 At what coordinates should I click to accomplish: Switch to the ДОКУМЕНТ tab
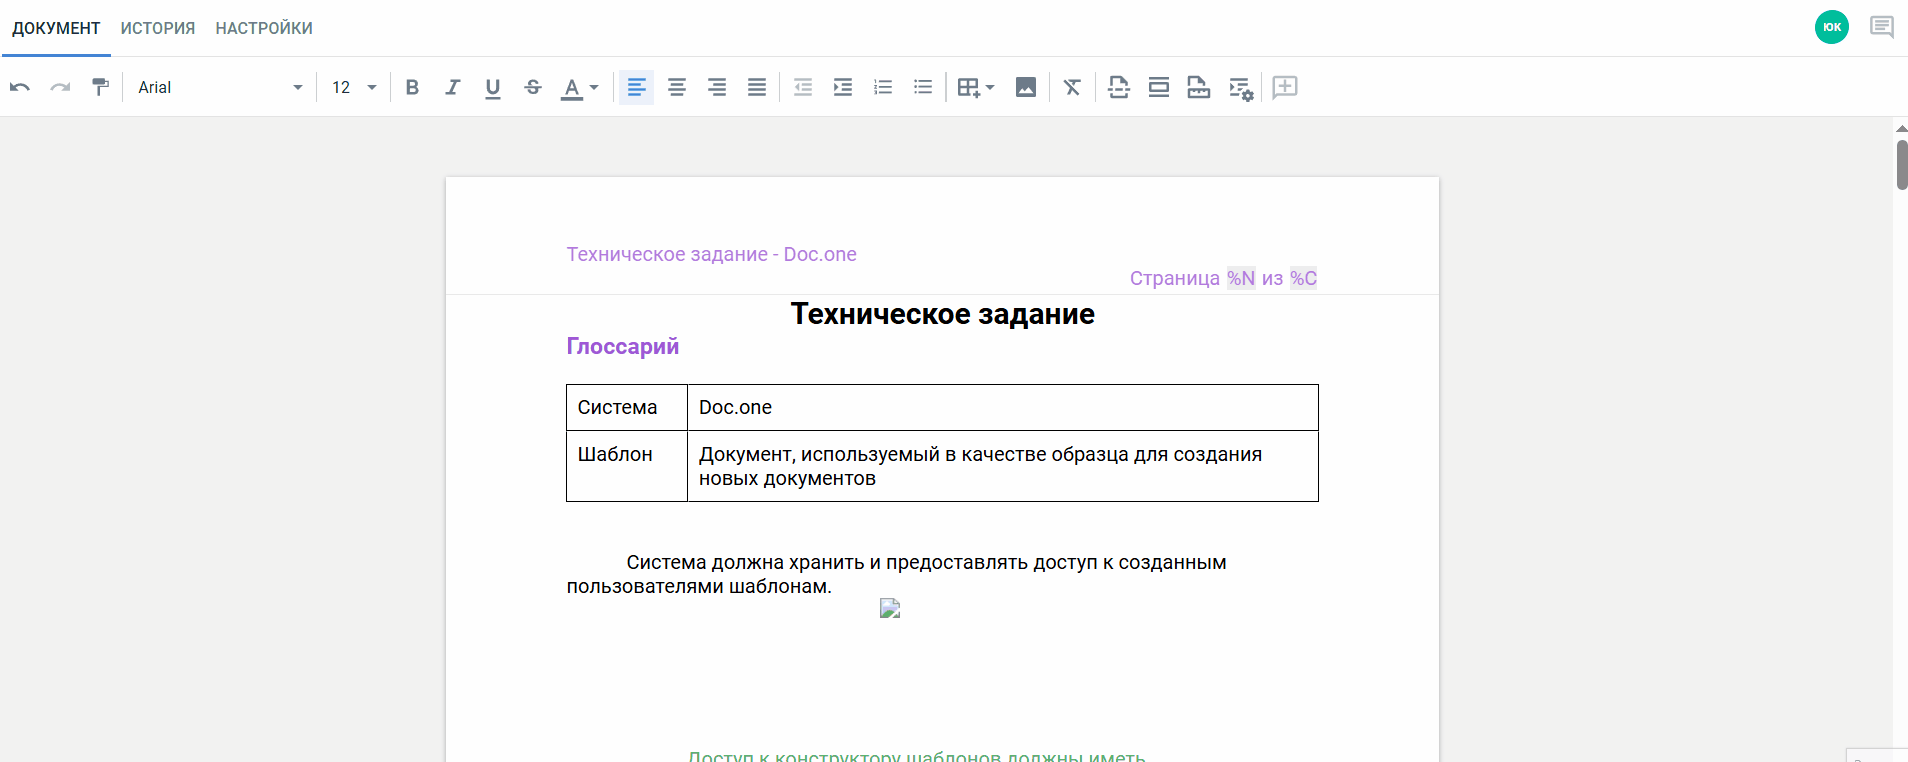[x=56, y=28]
